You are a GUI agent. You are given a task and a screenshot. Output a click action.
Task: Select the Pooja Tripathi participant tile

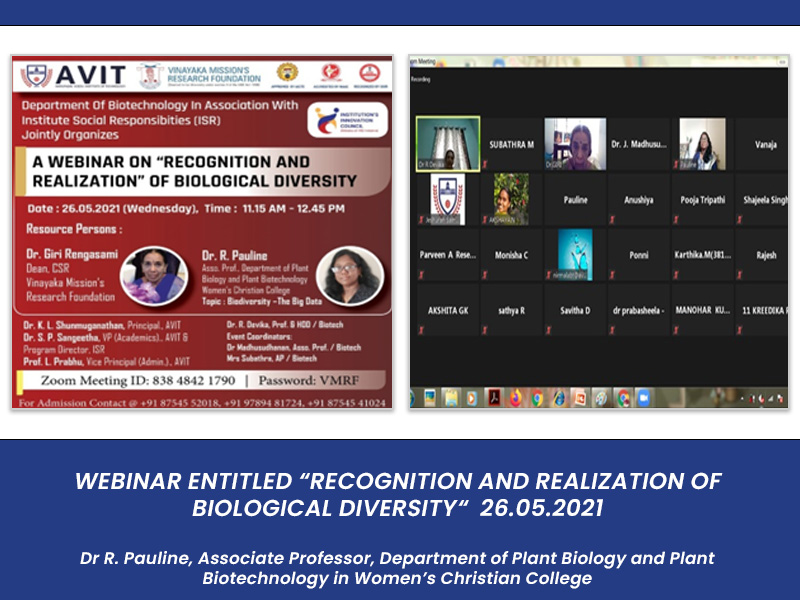pos(703,200)
